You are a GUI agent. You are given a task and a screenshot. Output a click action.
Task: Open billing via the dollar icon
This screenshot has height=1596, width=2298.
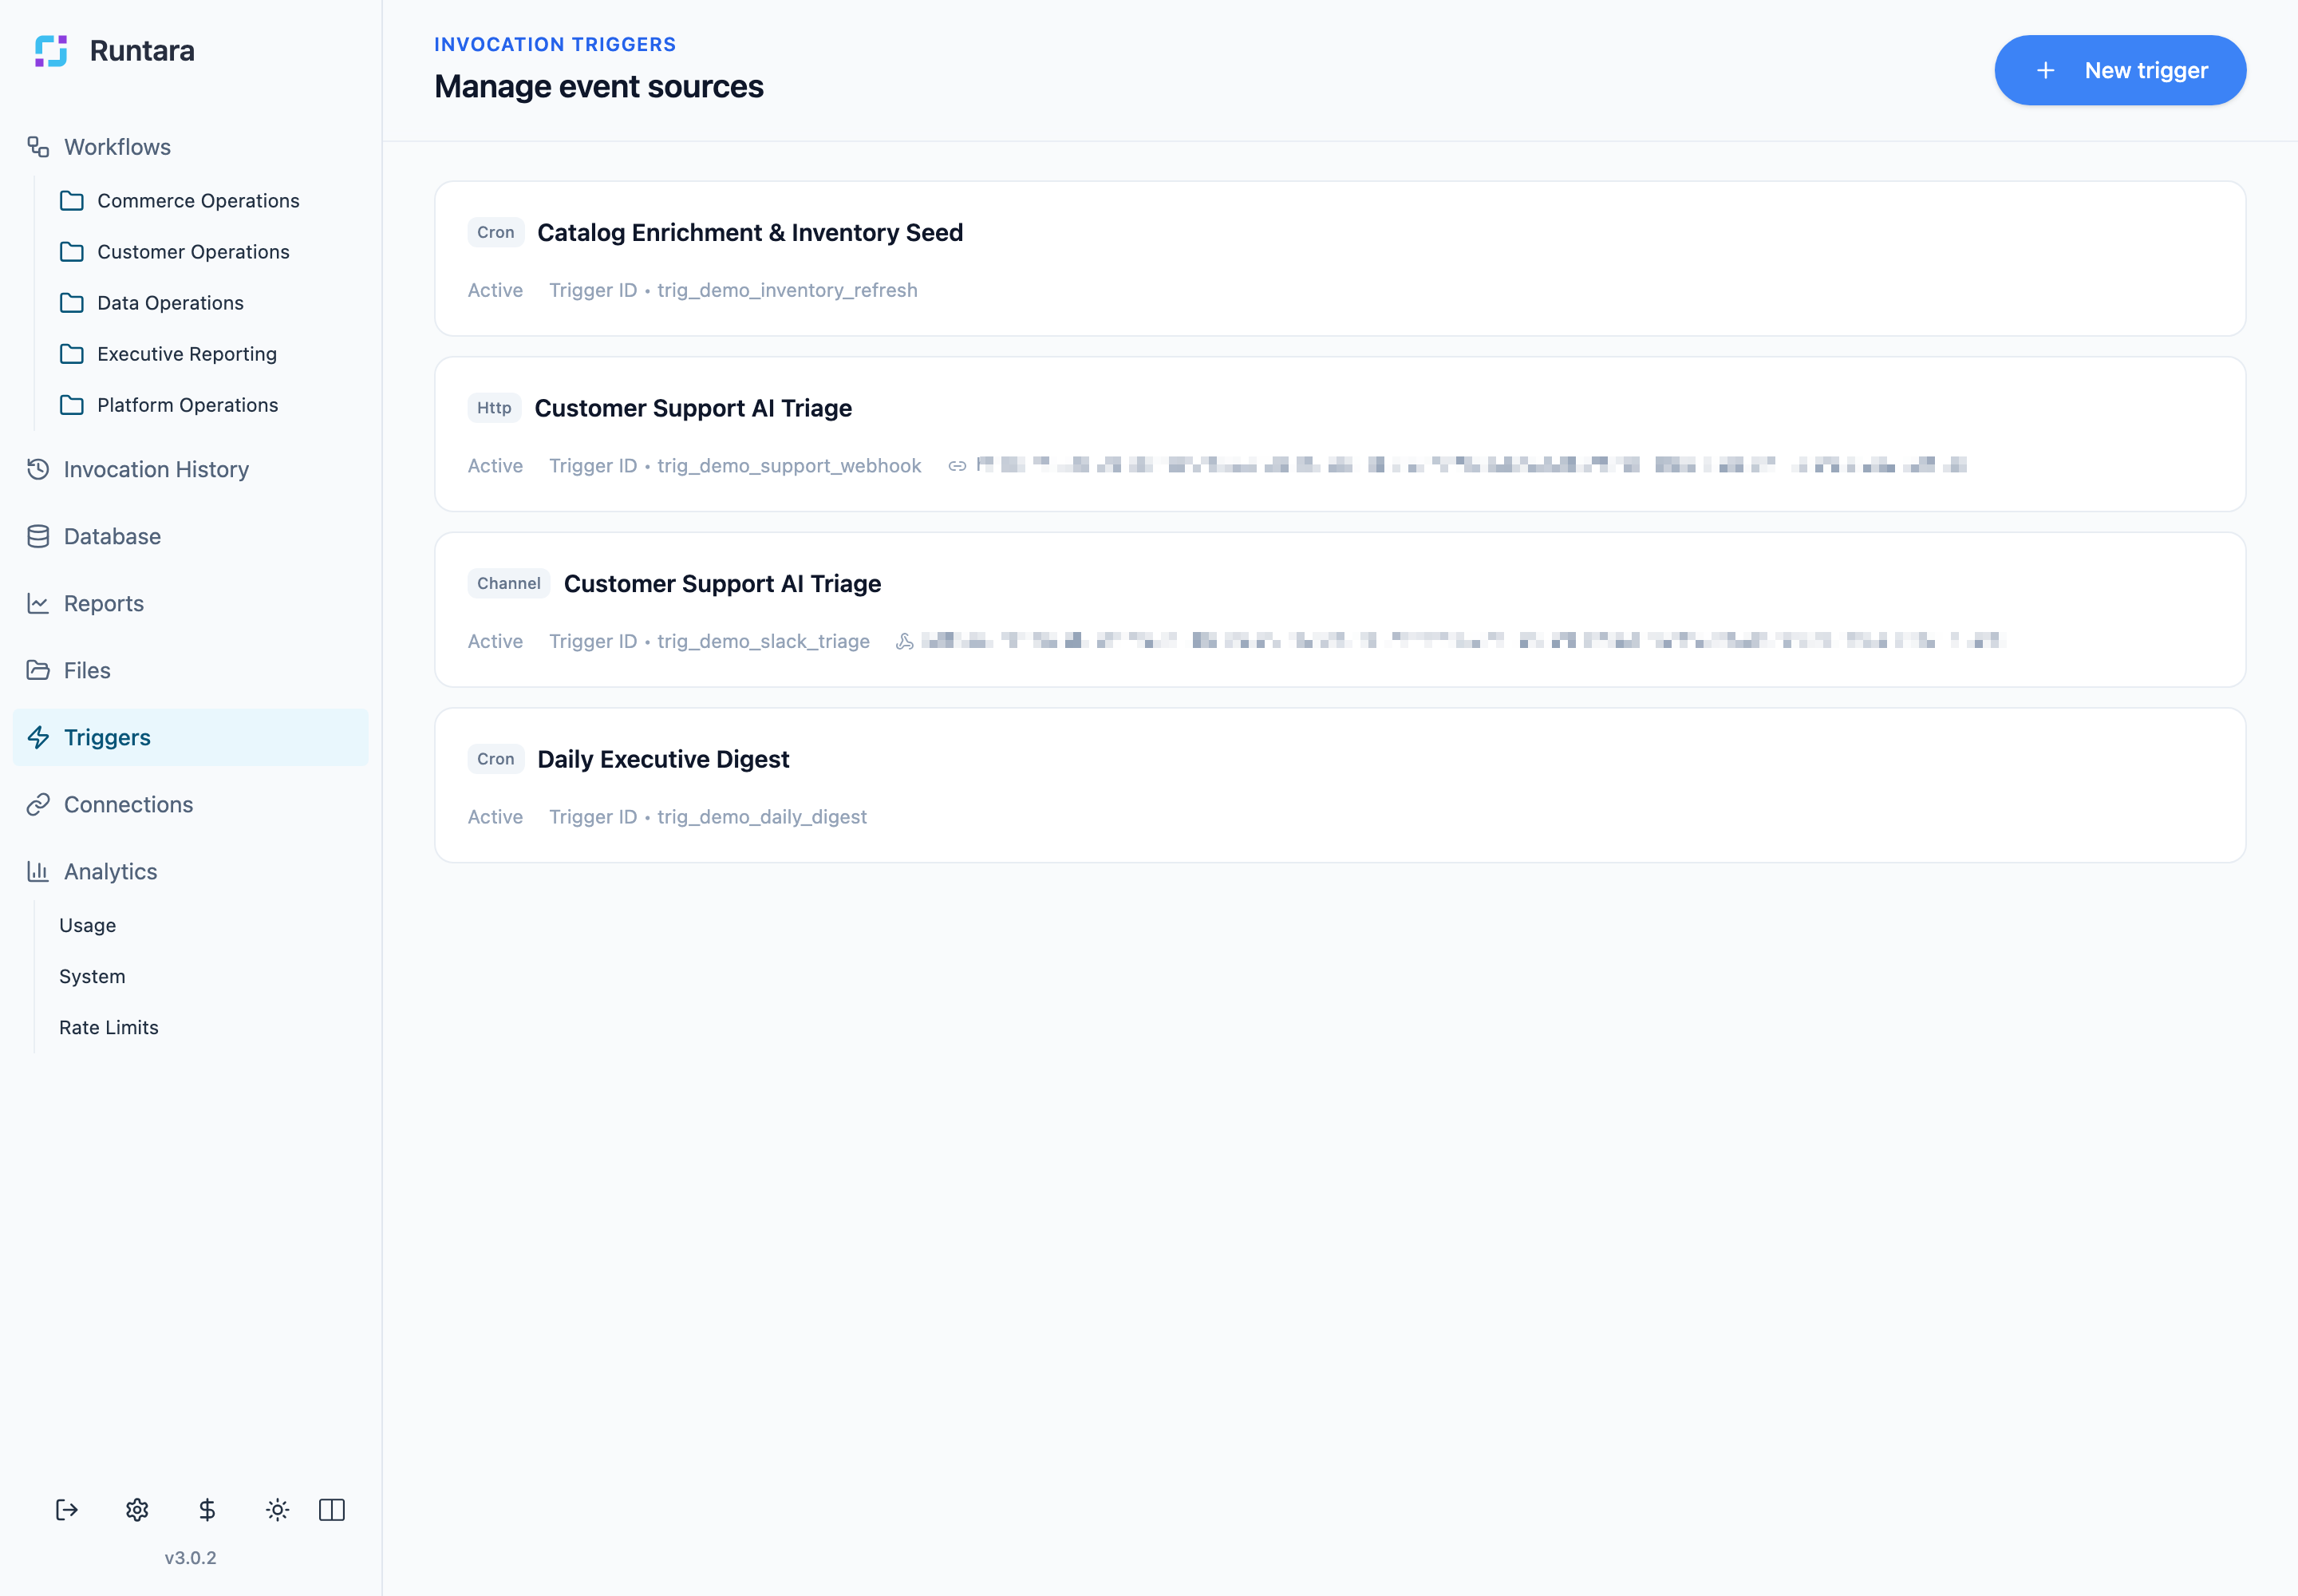pyautogui.click(x=207, y=1509)
